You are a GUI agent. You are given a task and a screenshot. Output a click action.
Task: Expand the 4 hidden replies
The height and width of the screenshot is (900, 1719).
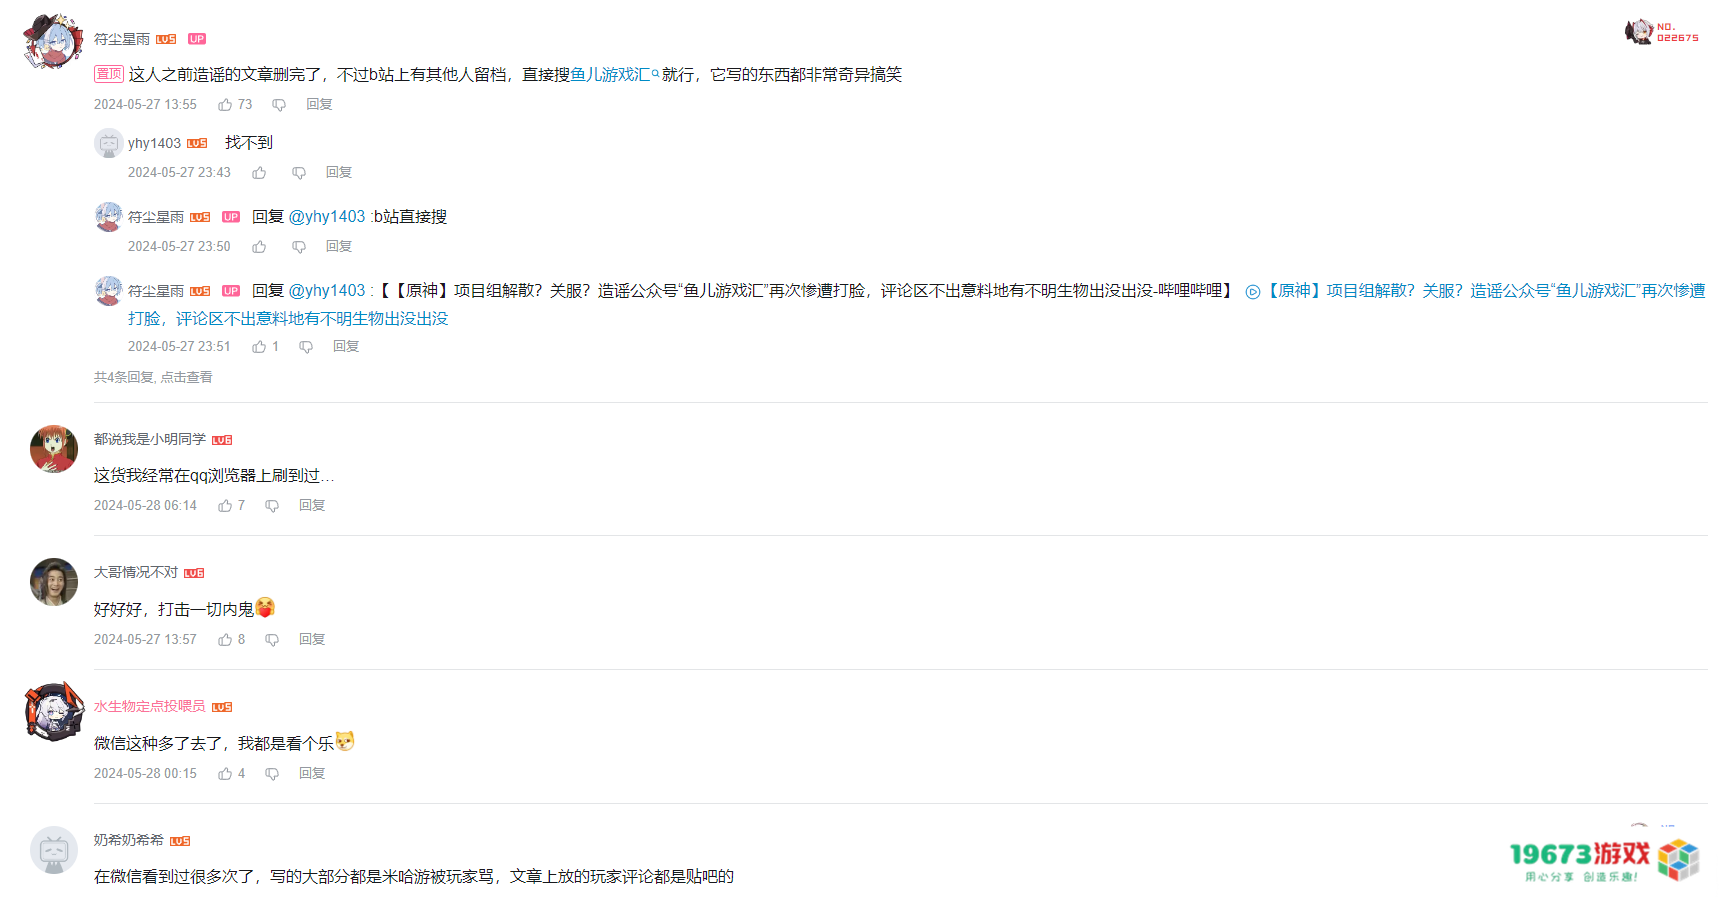pos(152,377)
